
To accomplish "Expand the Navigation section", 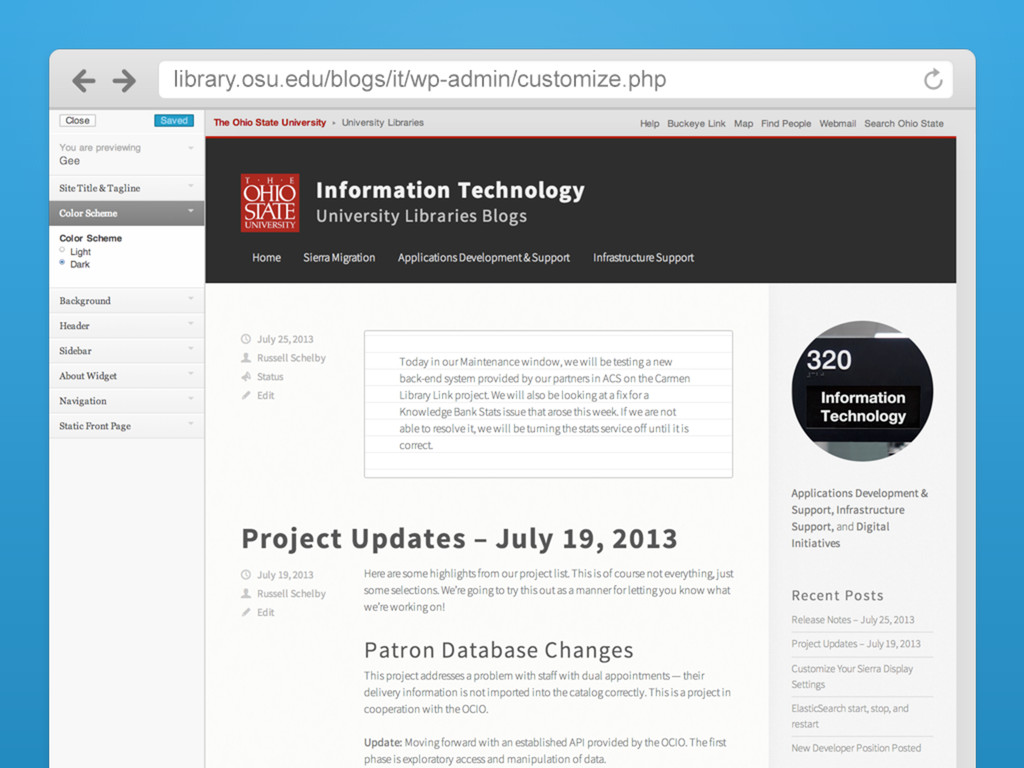I will 127,400.
